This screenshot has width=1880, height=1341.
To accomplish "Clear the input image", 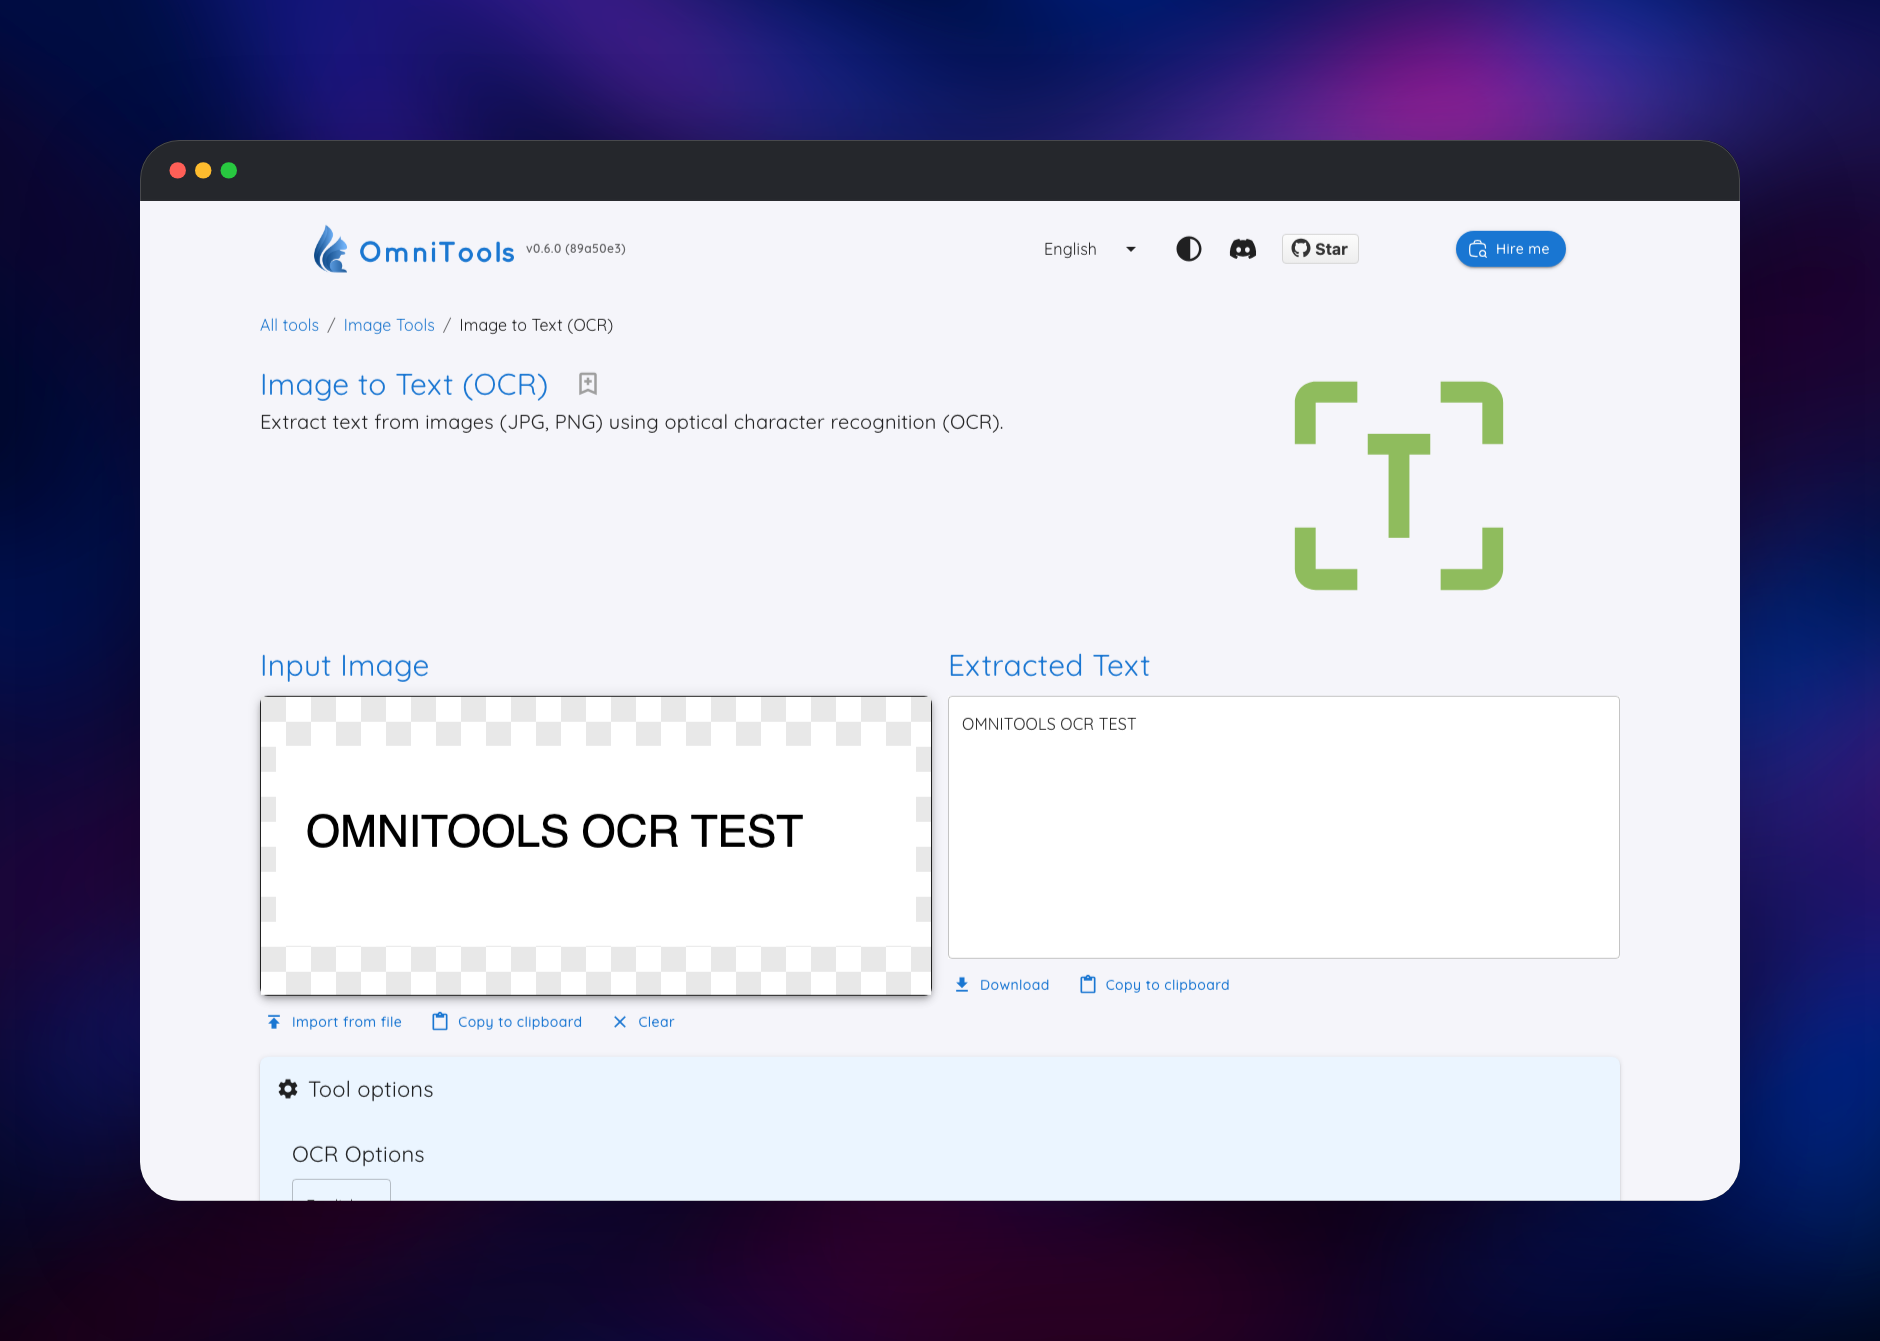I will click(x=644, y=1022).
